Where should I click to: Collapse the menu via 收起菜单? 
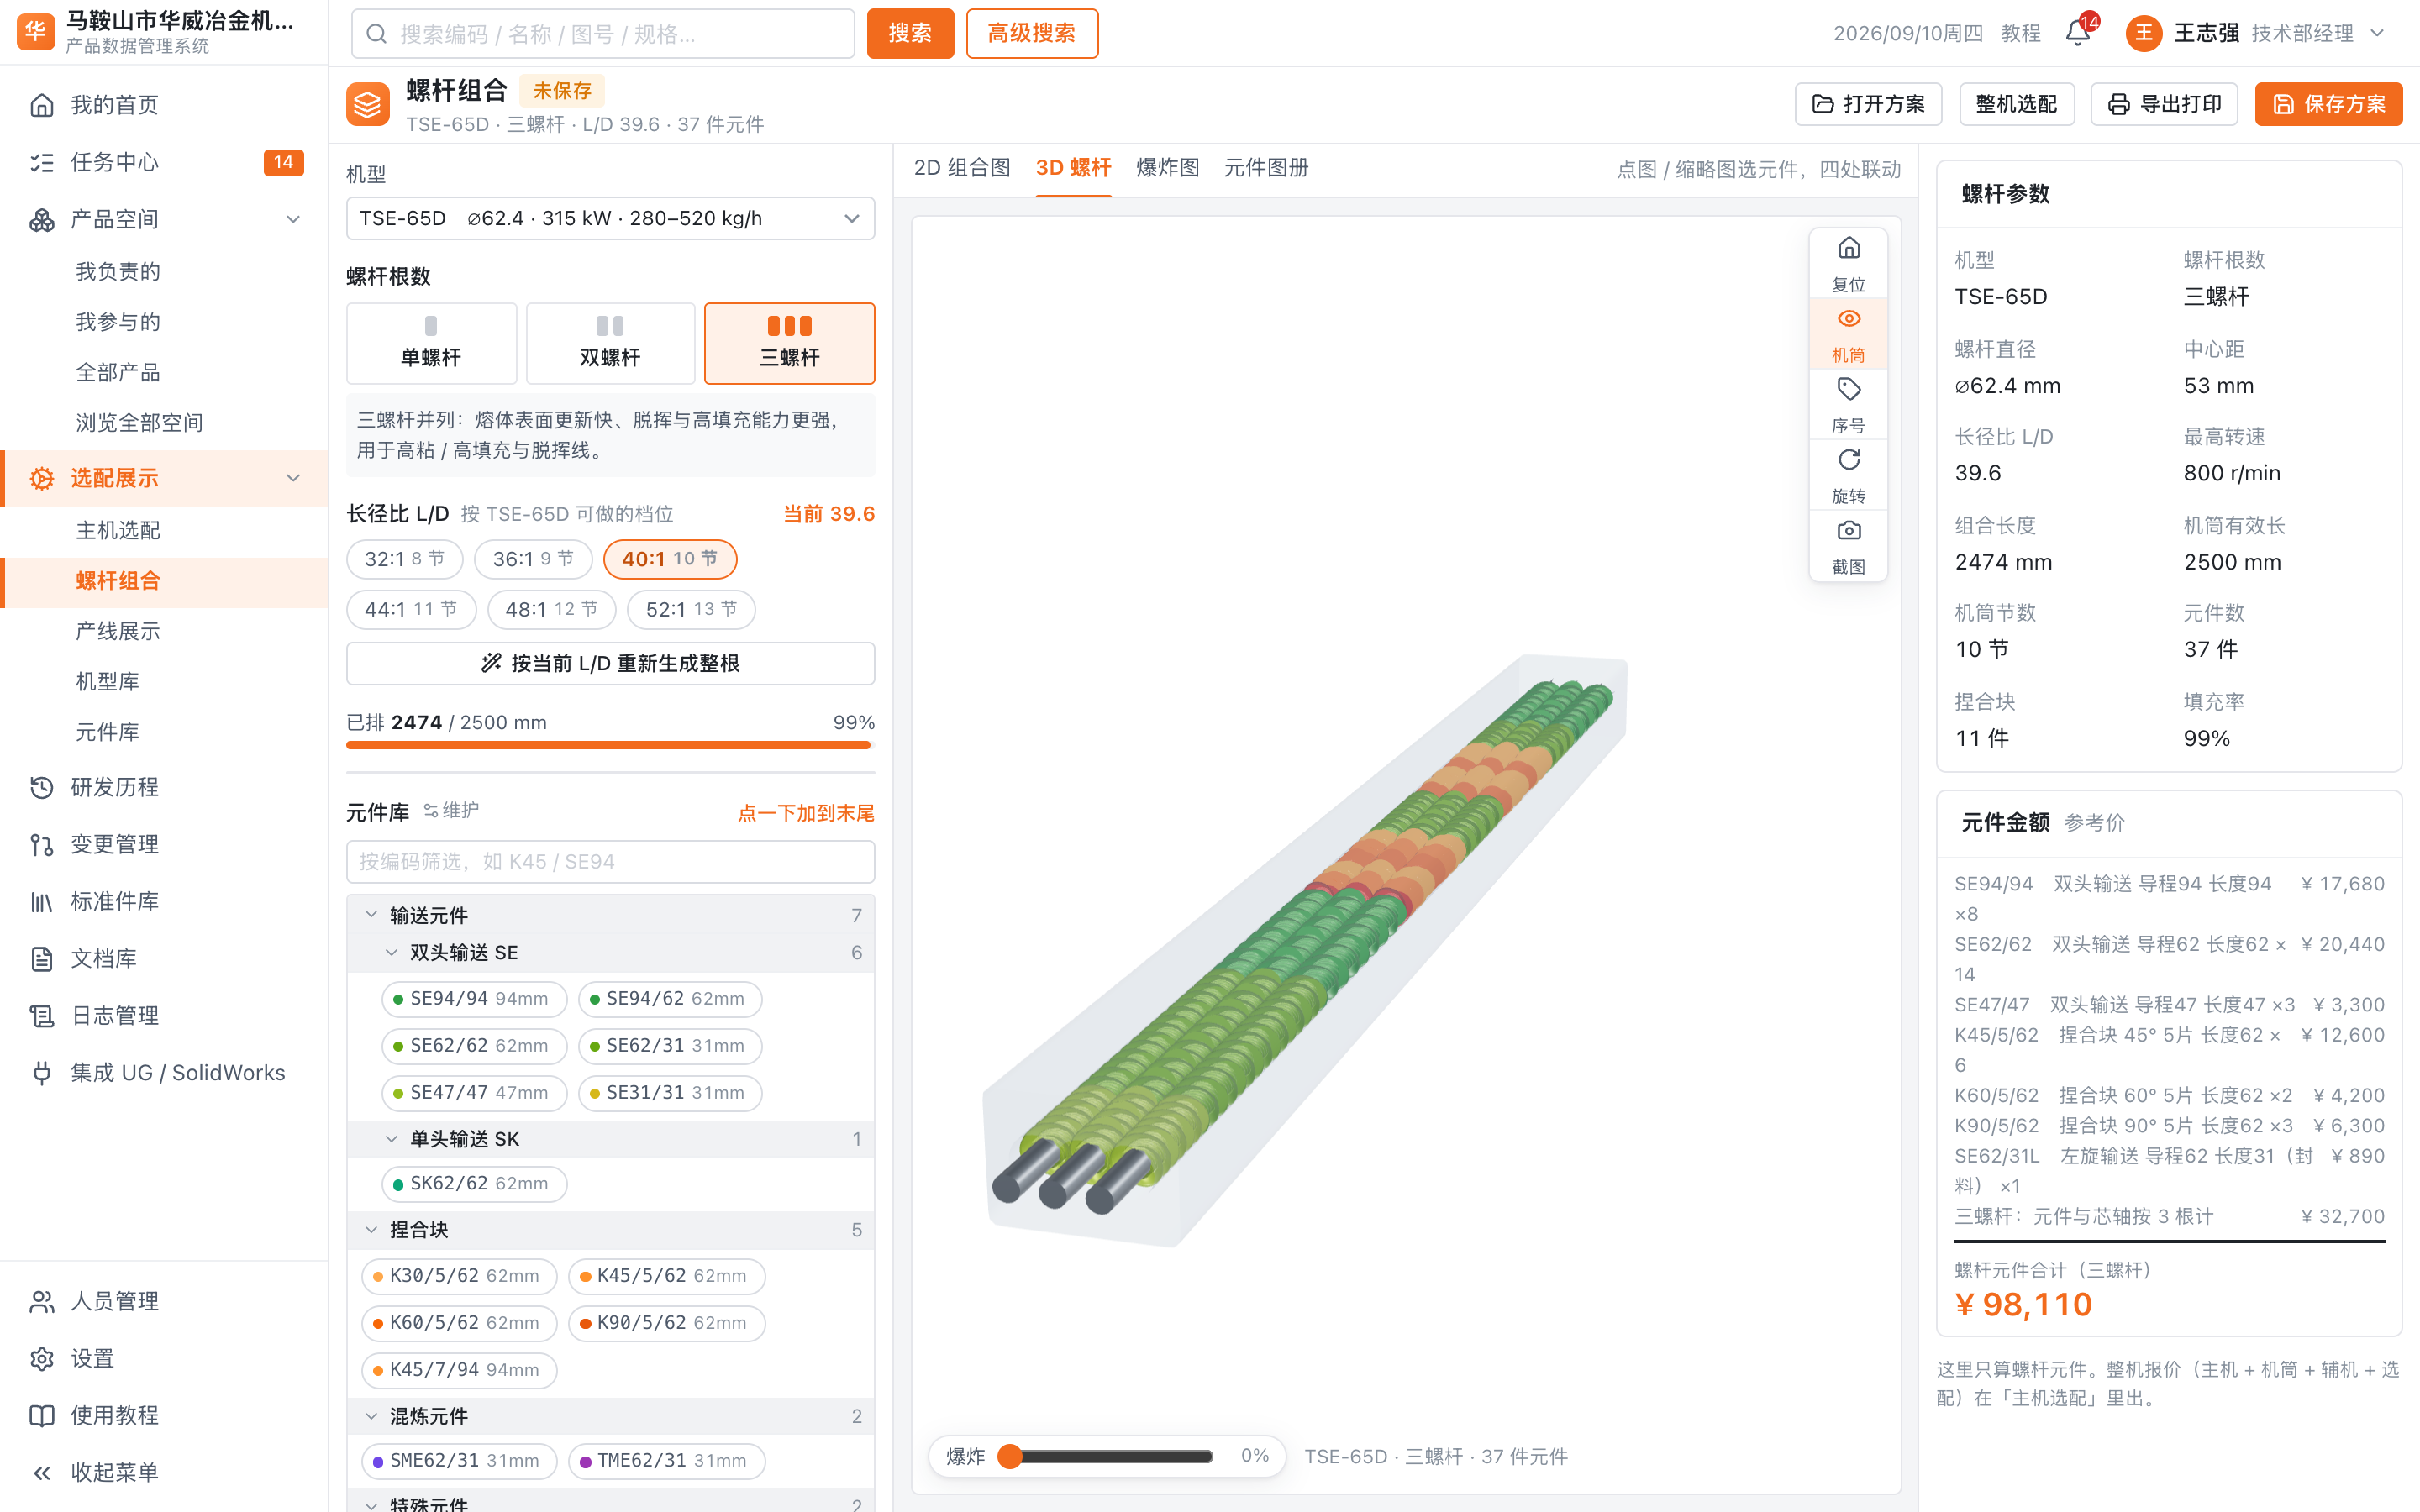tap(164, 1472)
